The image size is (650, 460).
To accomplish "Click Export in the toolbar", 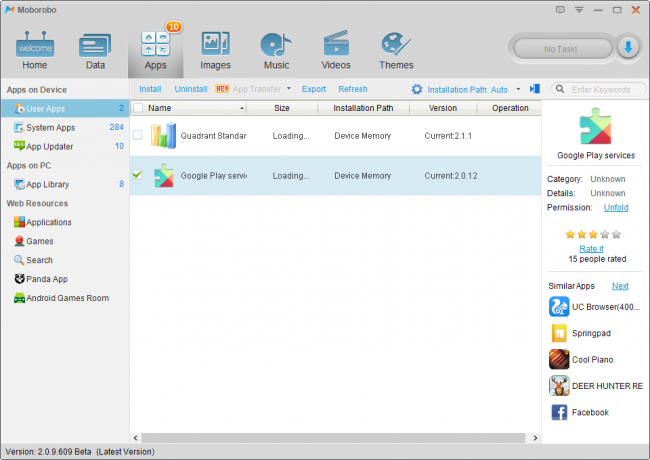I will pyautogui.click(x=314, y=89).
